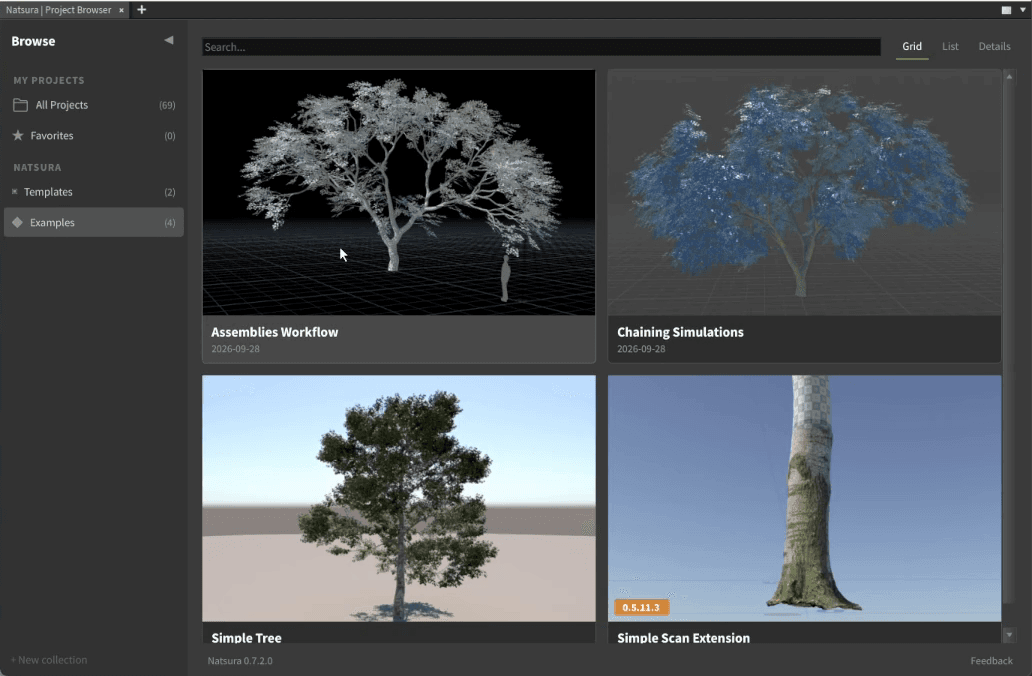Switch to the List view tab
The image size is (1032, 676).
tap(950, 47)
